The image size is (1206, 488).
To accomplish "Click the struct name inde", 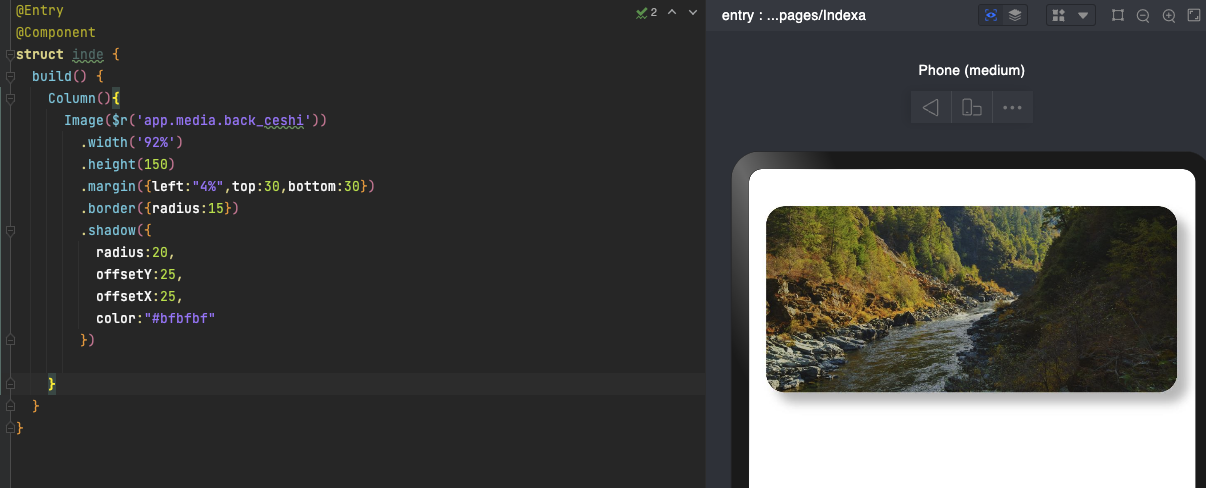I will tap(88, 55).
